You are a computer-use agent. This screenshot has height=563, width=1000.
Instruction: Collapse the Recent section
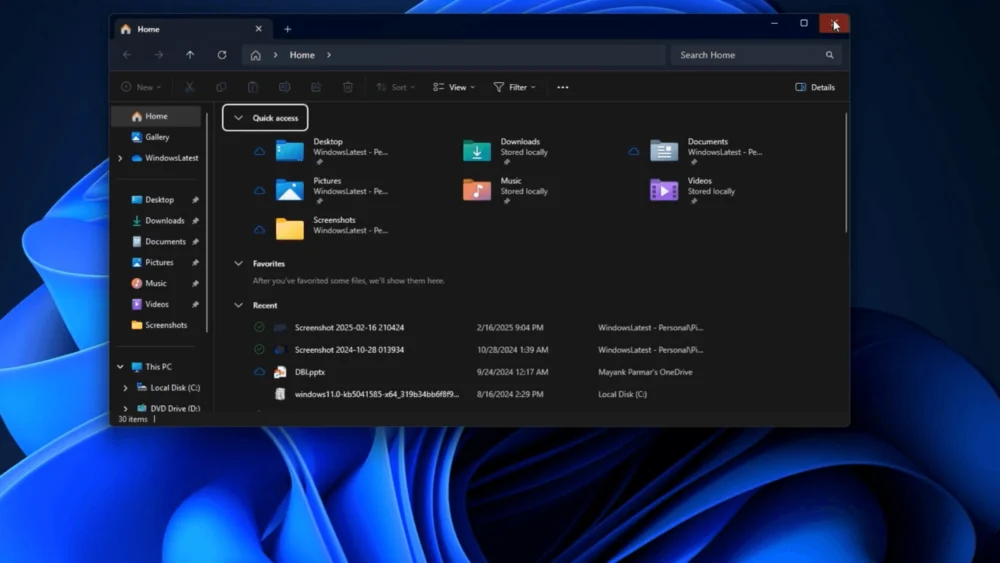tap(239, 305)
